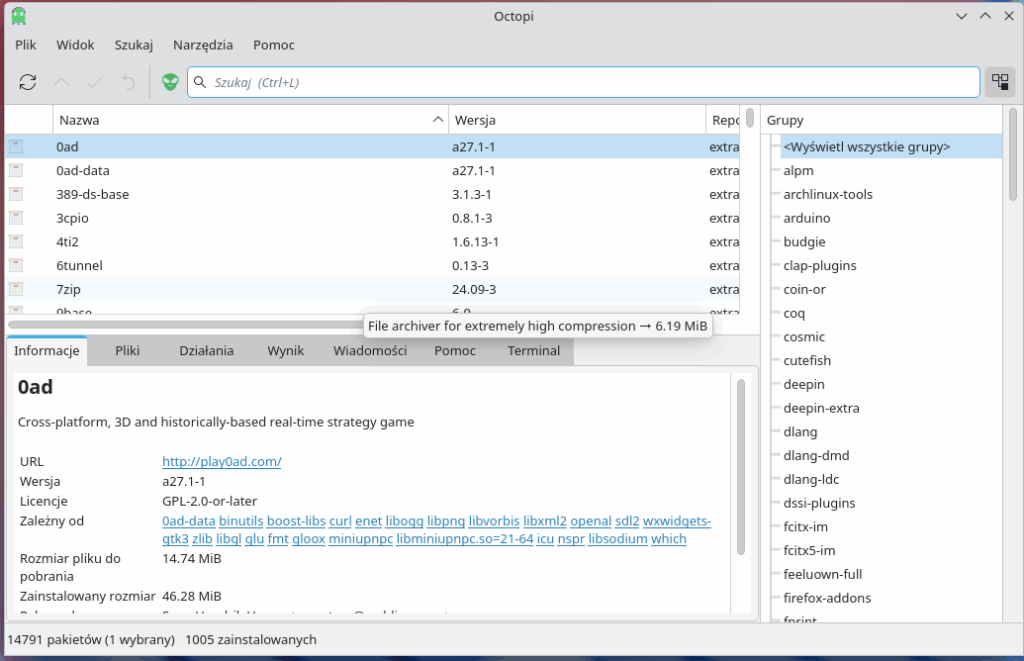Viewport: 1024px width, 661px height.
Task: Click package status icon for 4ti2
Action: pos(16,242)
